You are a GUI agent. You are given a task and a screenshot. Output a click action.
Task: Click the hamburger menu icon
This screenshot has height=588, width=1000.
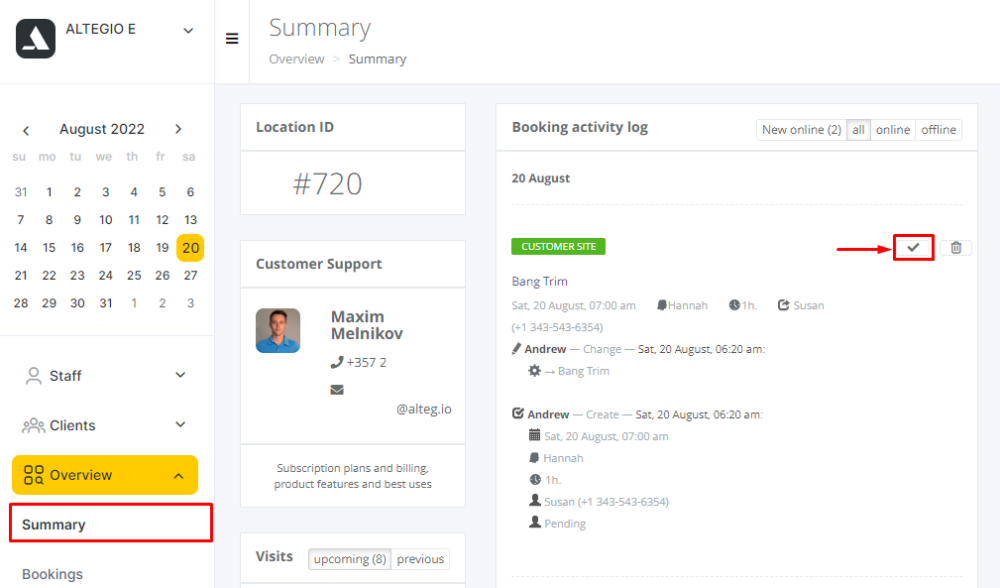click(232, 39)
